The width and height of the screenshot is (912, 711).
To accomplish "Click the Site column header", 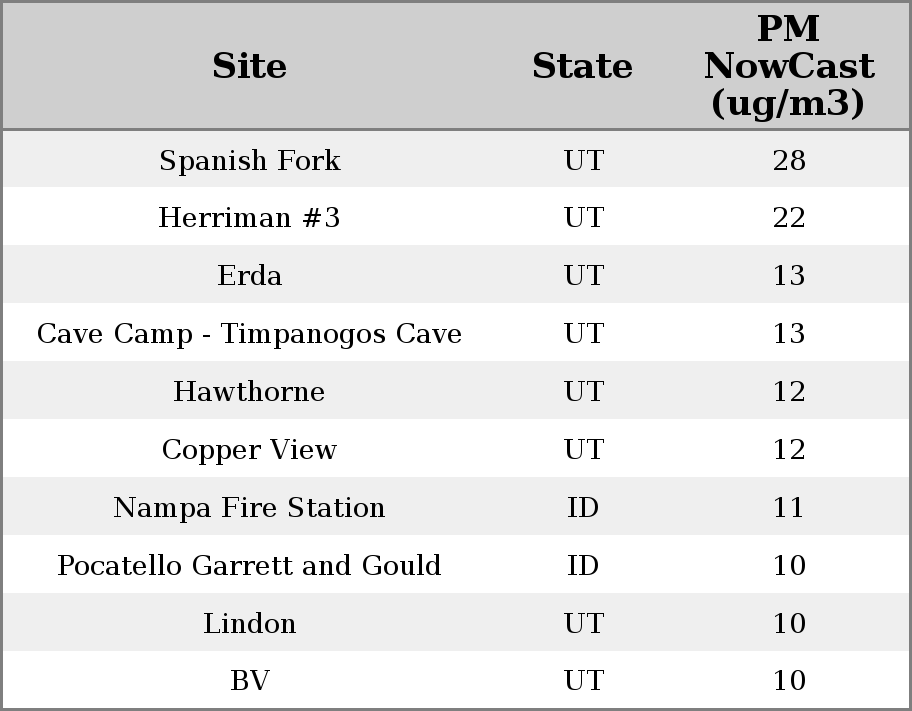I will [249, 66].
